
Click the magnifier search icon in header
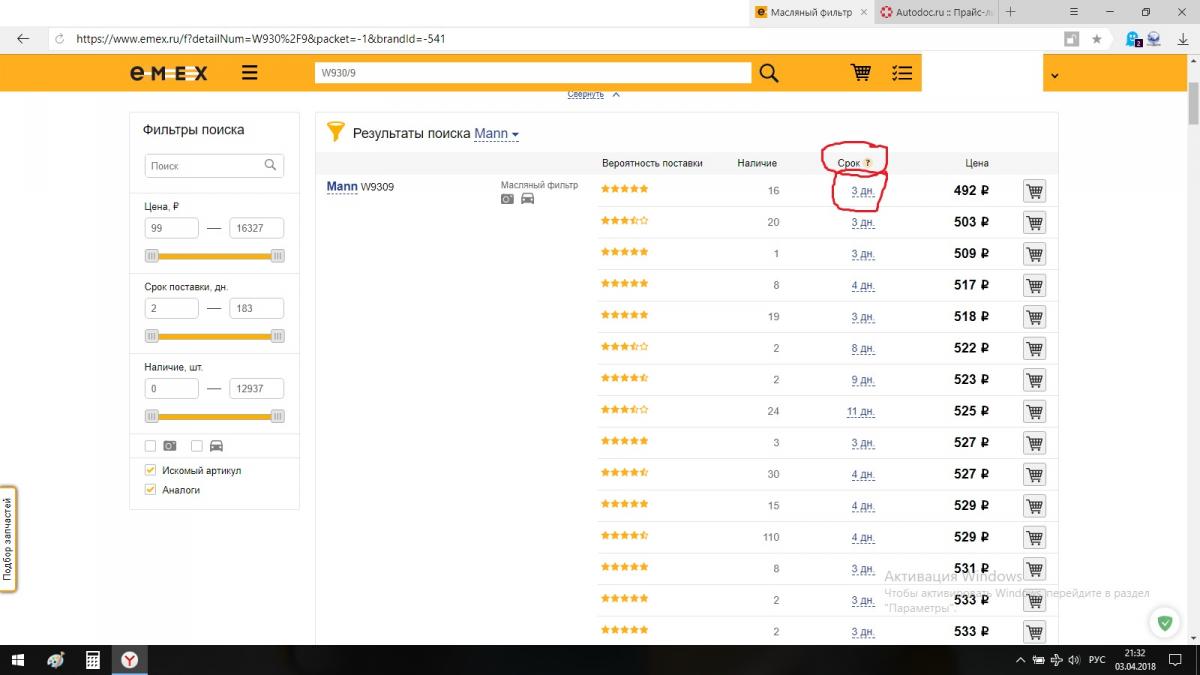[x=768, y=73]
